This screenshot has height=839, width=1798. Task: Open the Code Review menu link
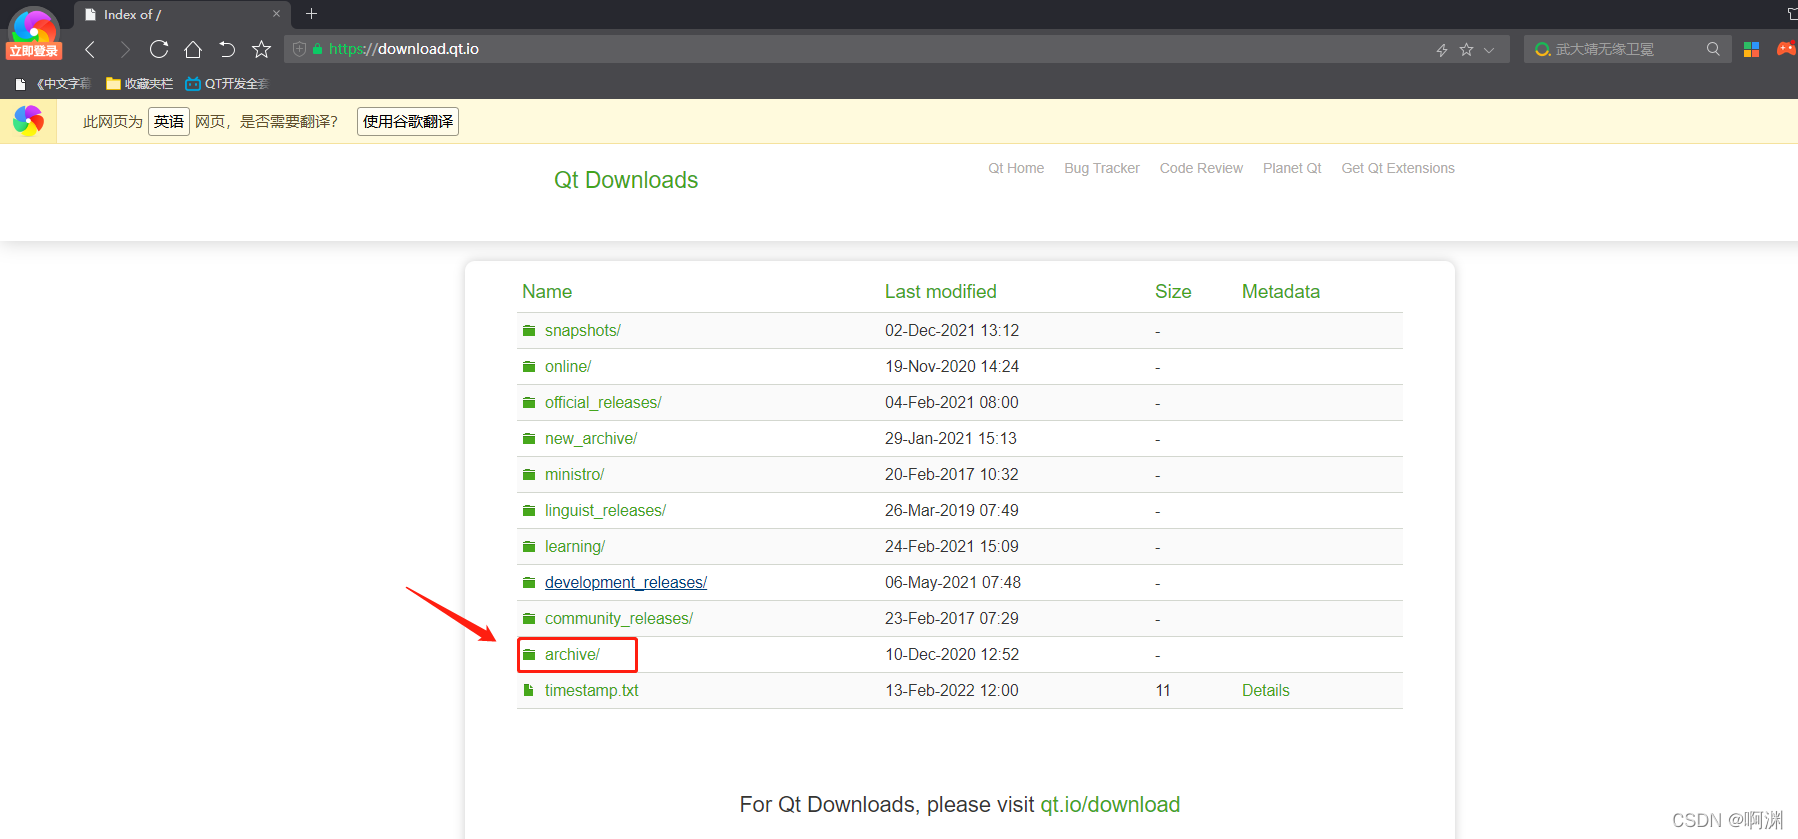pyautogui.click(x=1201, y=168)
